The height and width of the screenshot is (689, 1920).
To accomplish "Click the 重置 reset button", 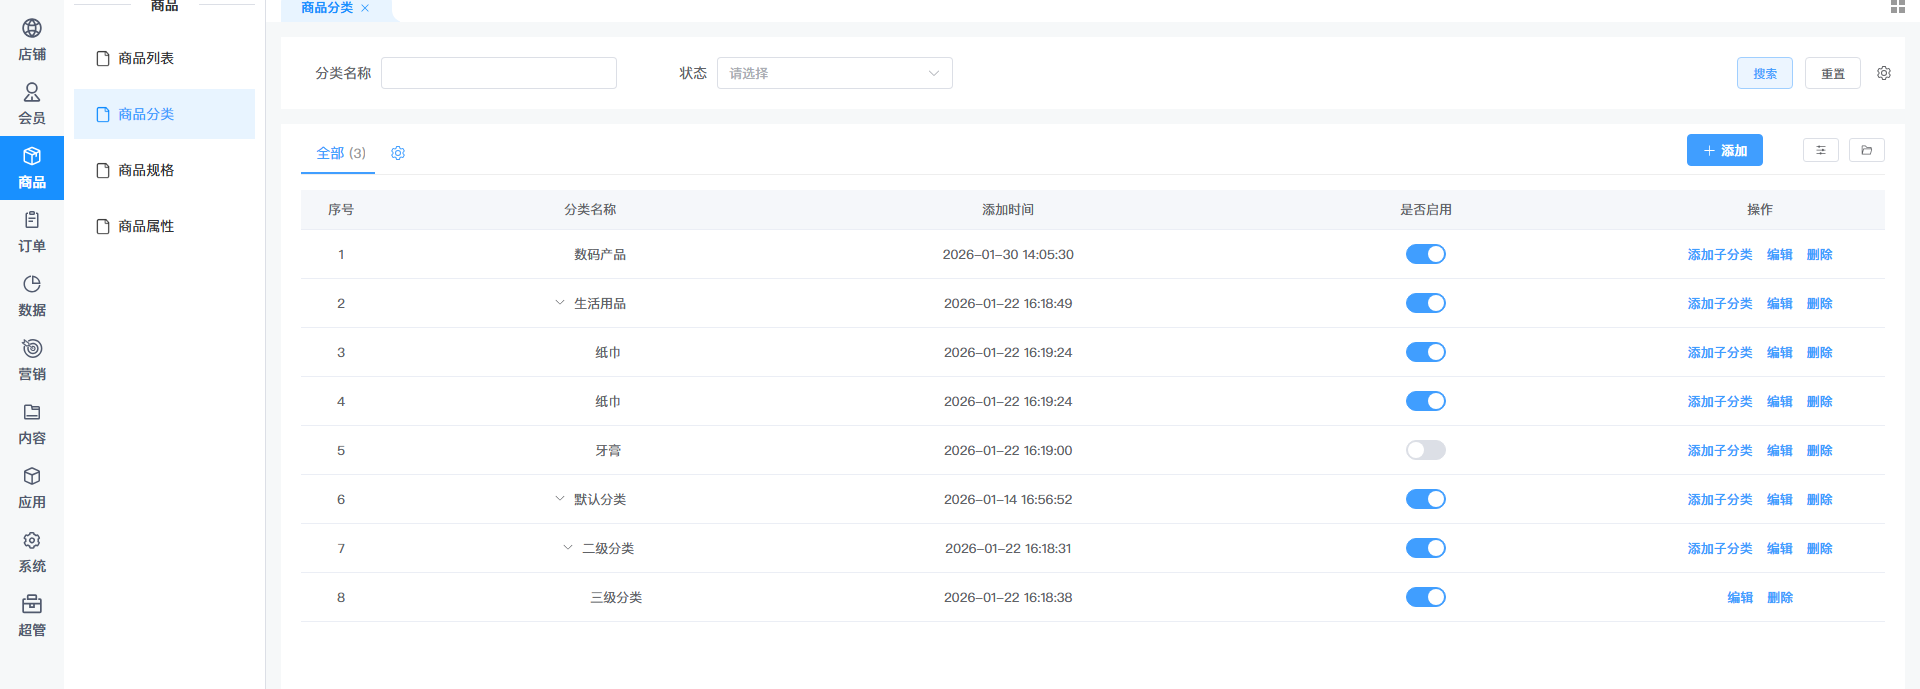I will tap(1833, 73).
